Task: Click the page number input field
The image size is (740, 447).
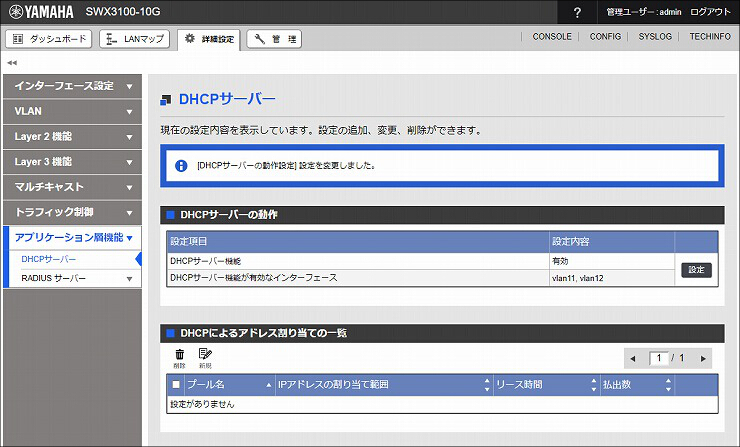Action: [x=659, y=358]
